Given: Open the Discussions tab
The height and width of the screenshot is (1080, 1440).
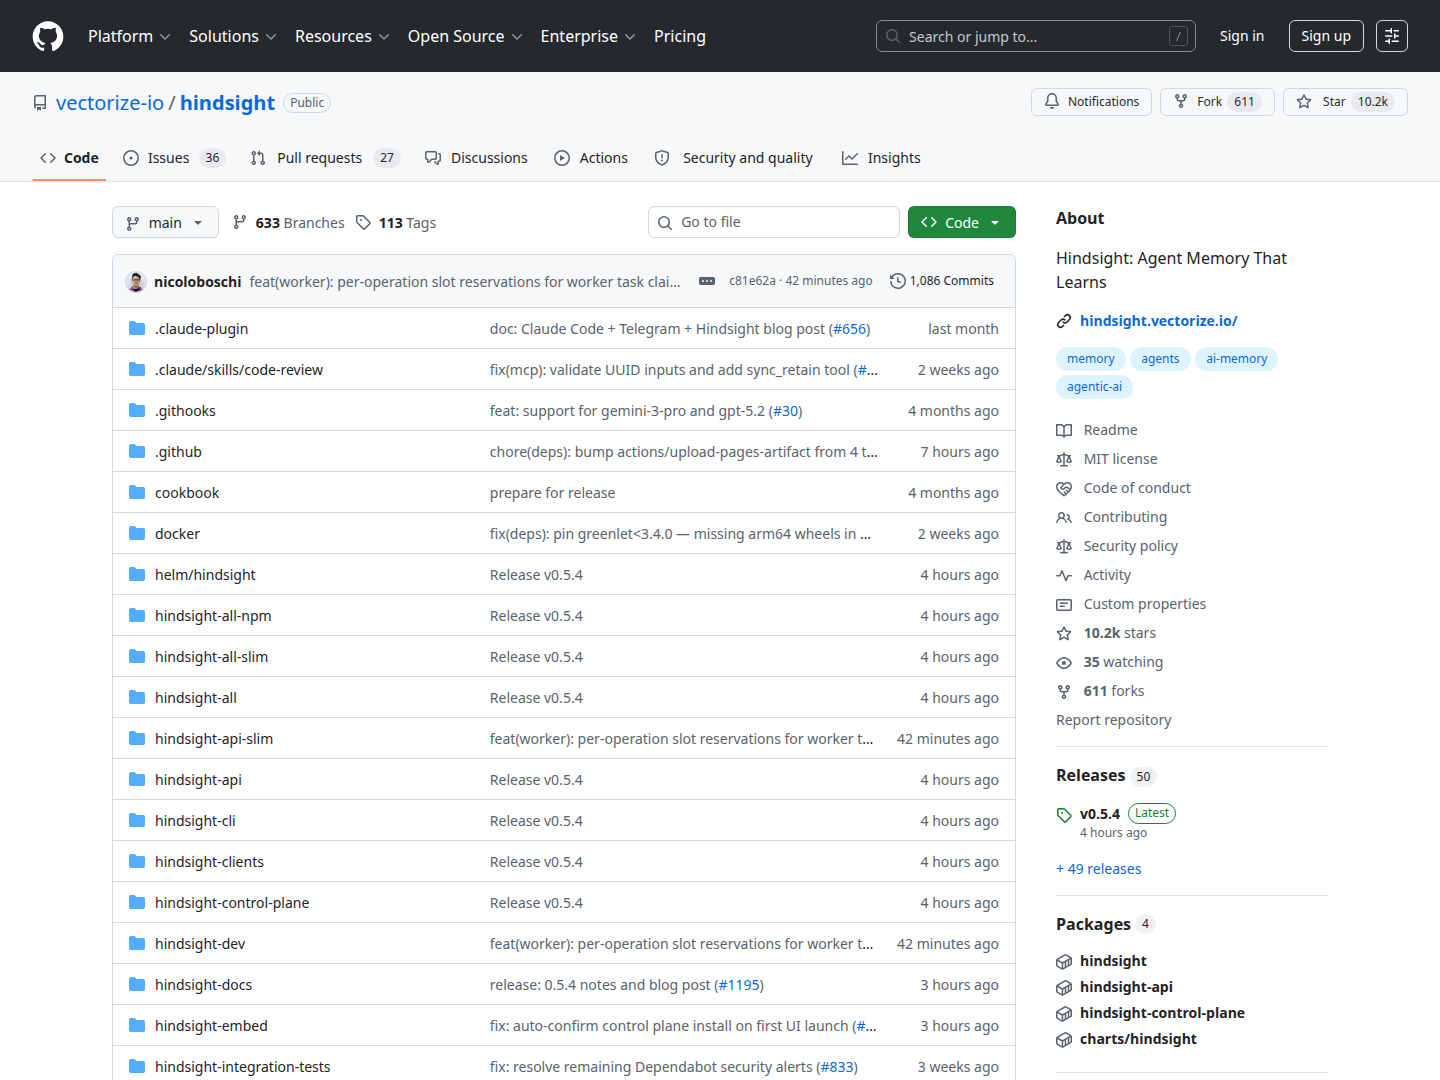Looking at the screenshot, I should tap(476, 158).
